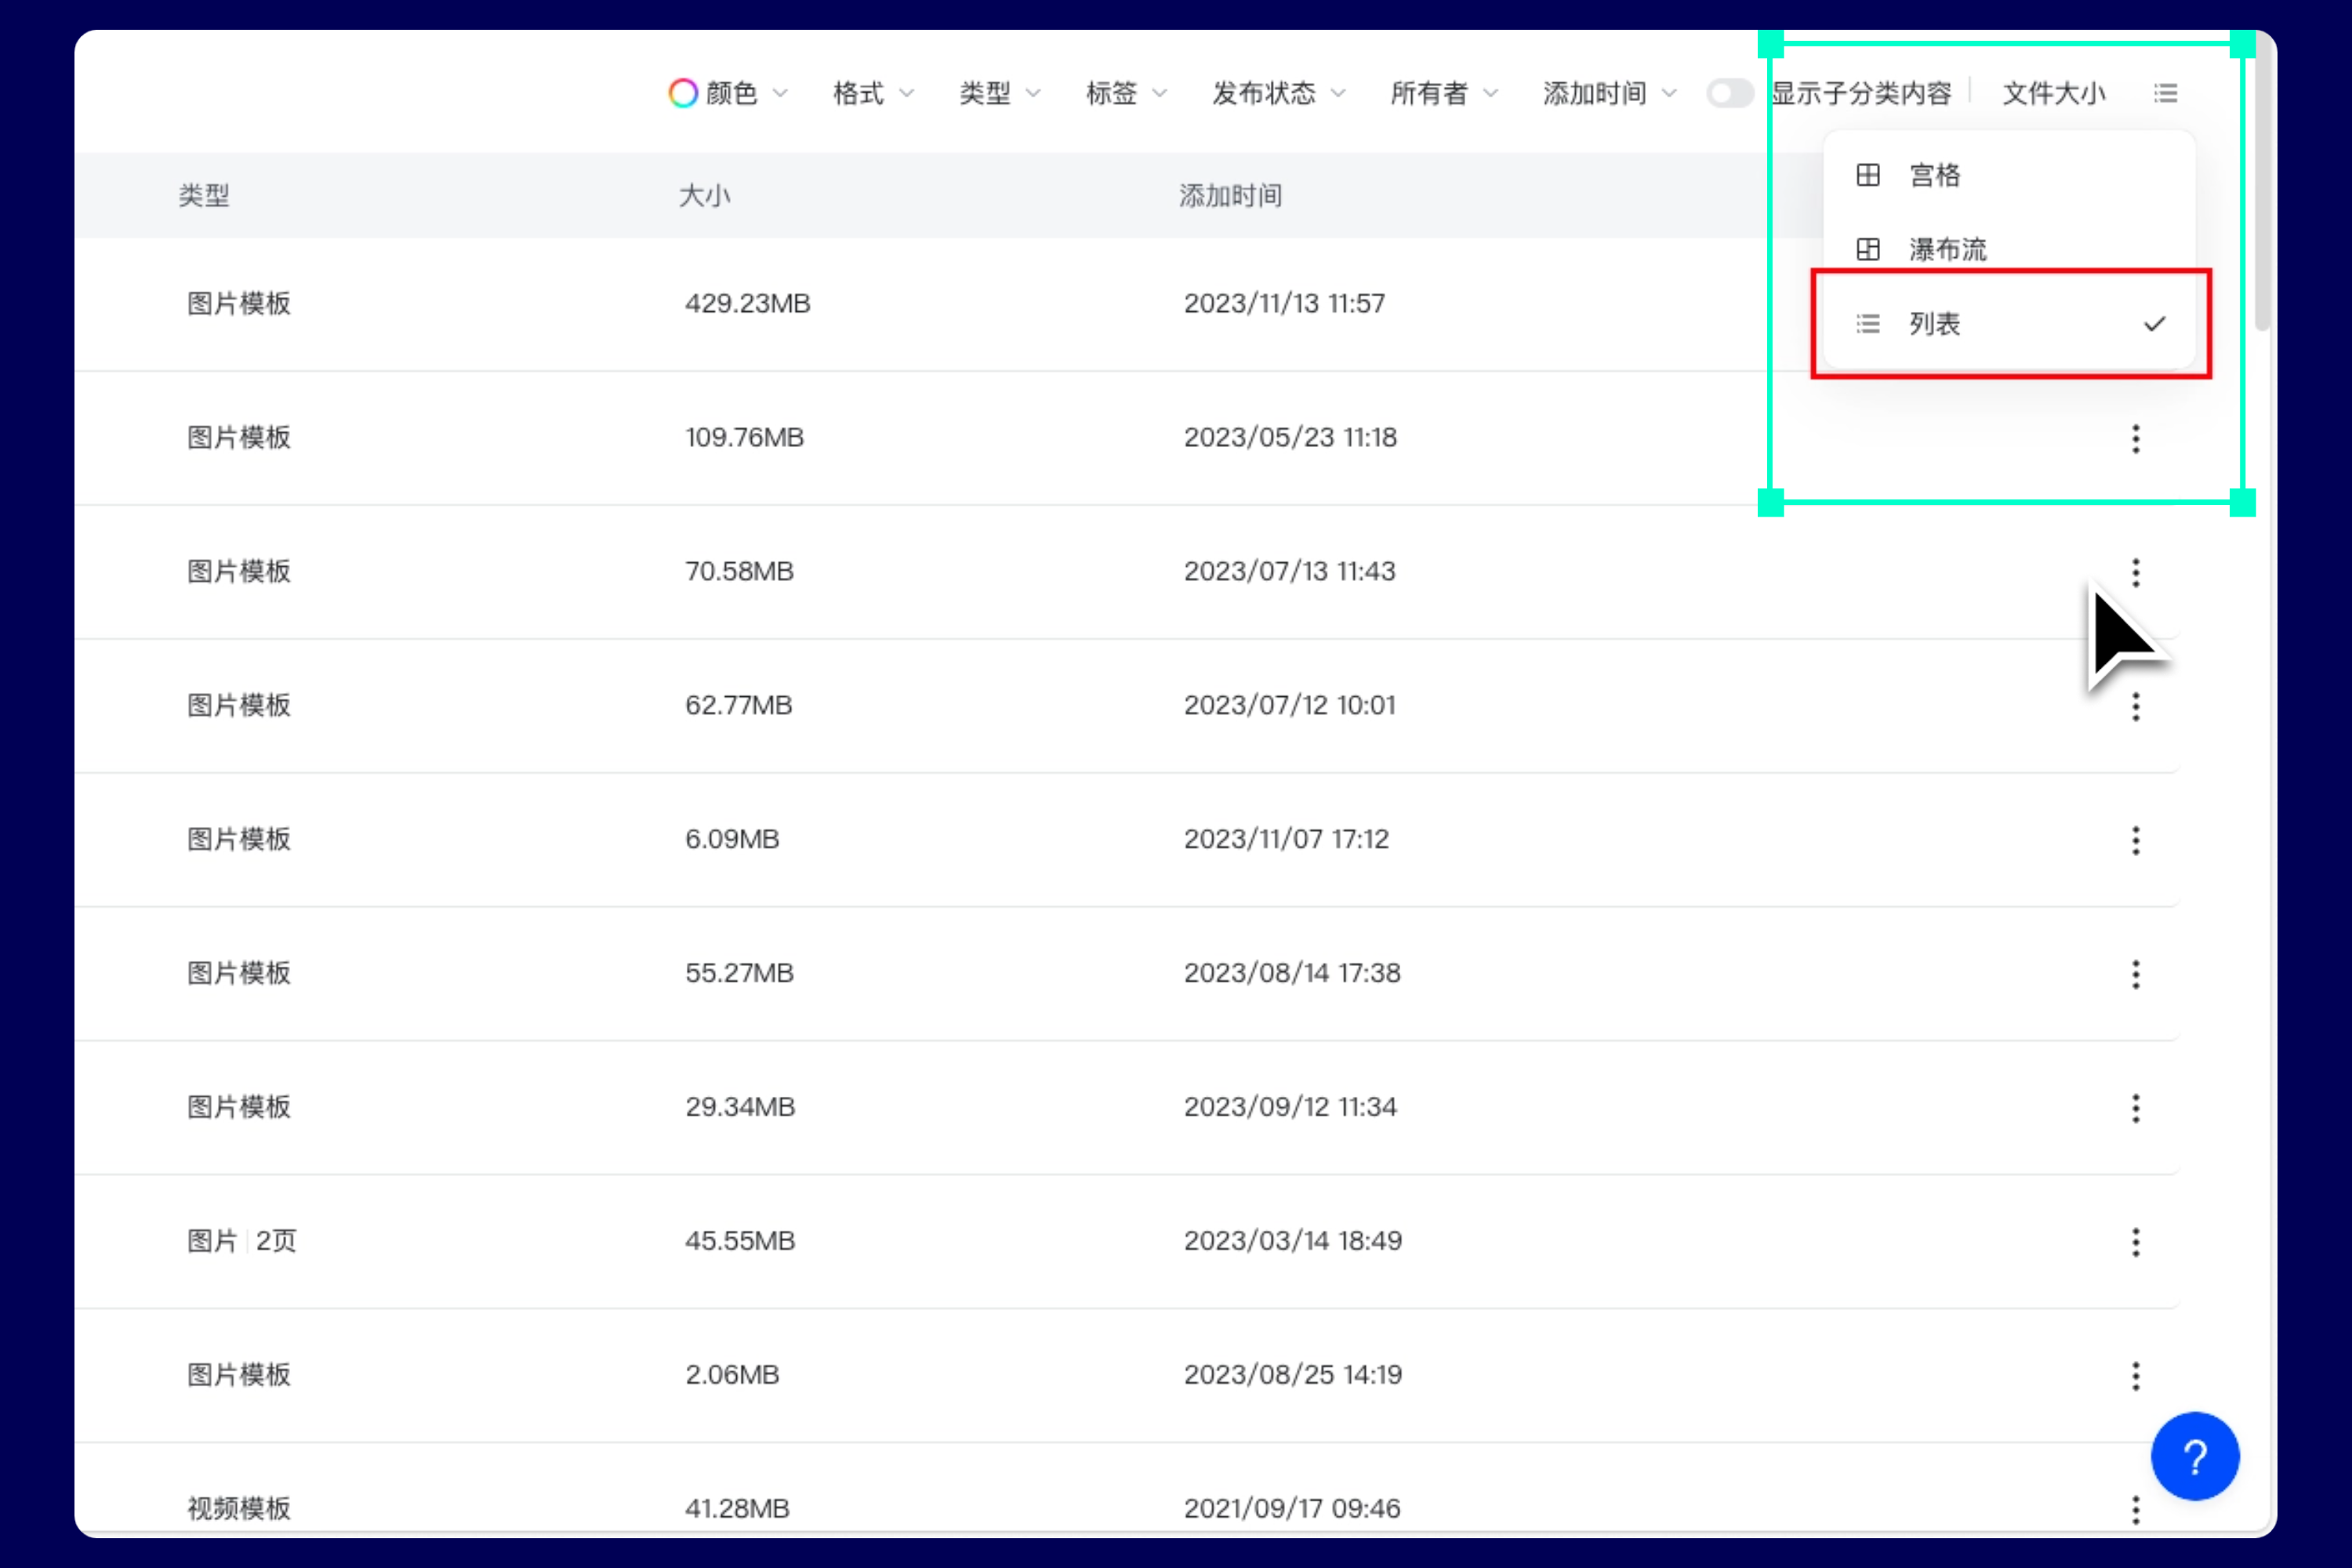Click the 2.06MB size cell
This screenshot has height=1568, width=2352.
(731, 1375)
